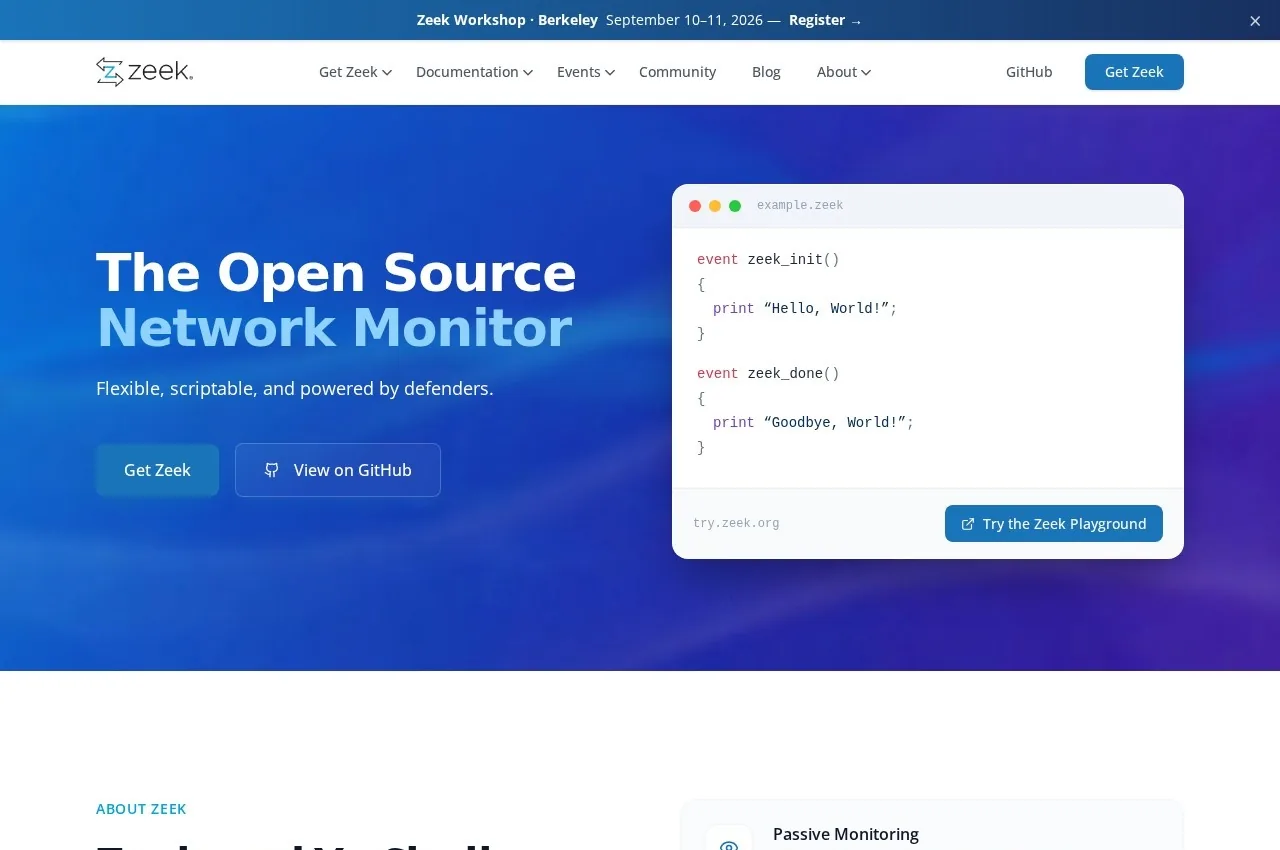Click the "September 10–11, 2026" date text
Image resolution: width=1280 pixels, height=850 pixels.
(x=685, y=20)
